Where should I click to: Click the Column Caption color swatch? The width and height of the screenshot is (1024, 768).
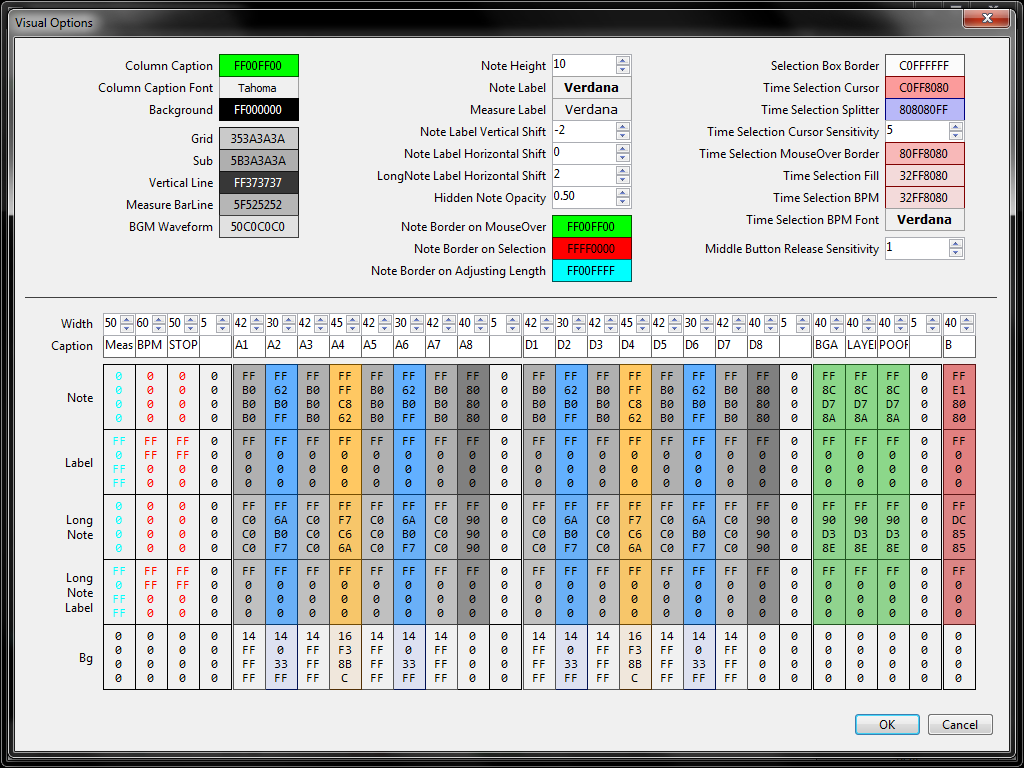pos(258,66)
